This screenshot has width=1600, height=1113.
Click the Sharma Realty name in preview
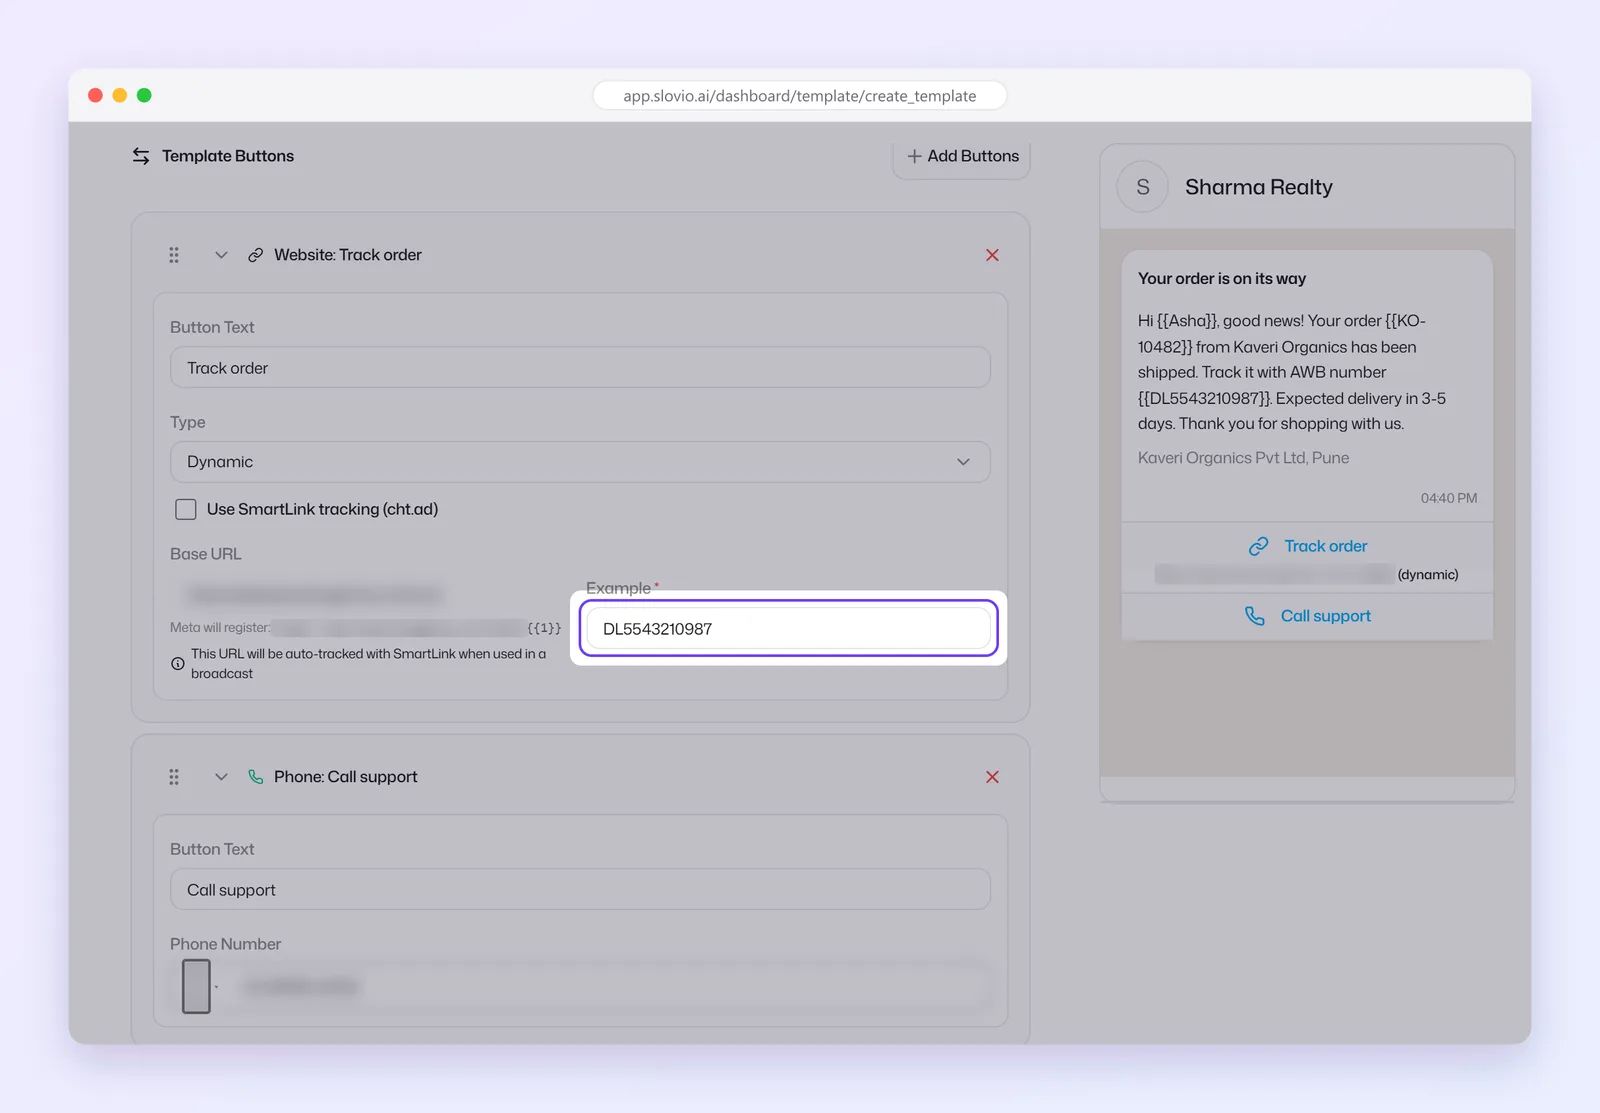(x=1259, y=187)
